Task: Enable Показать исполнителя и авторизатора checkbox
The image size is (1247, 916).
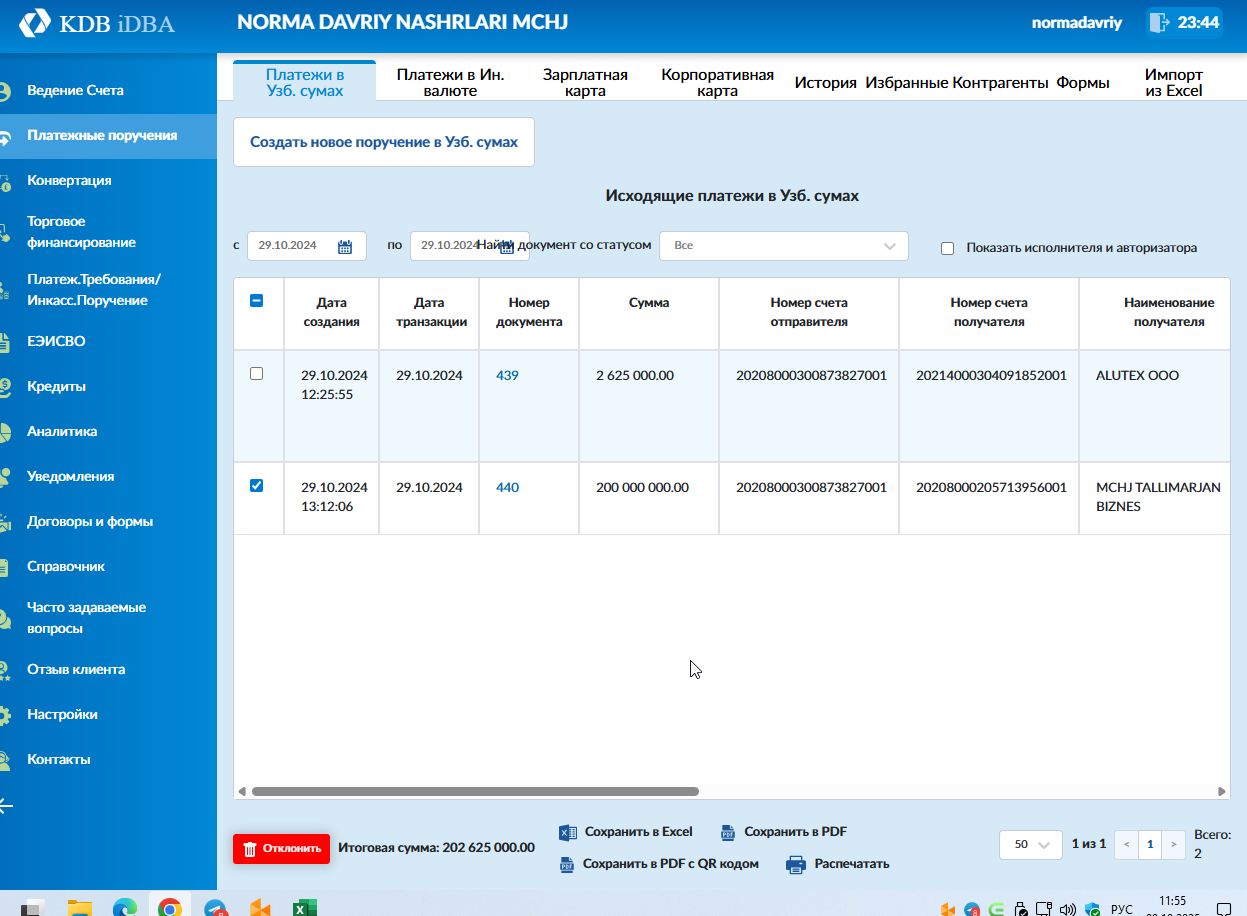Action: pyautogui.click(x=948, y=248)
